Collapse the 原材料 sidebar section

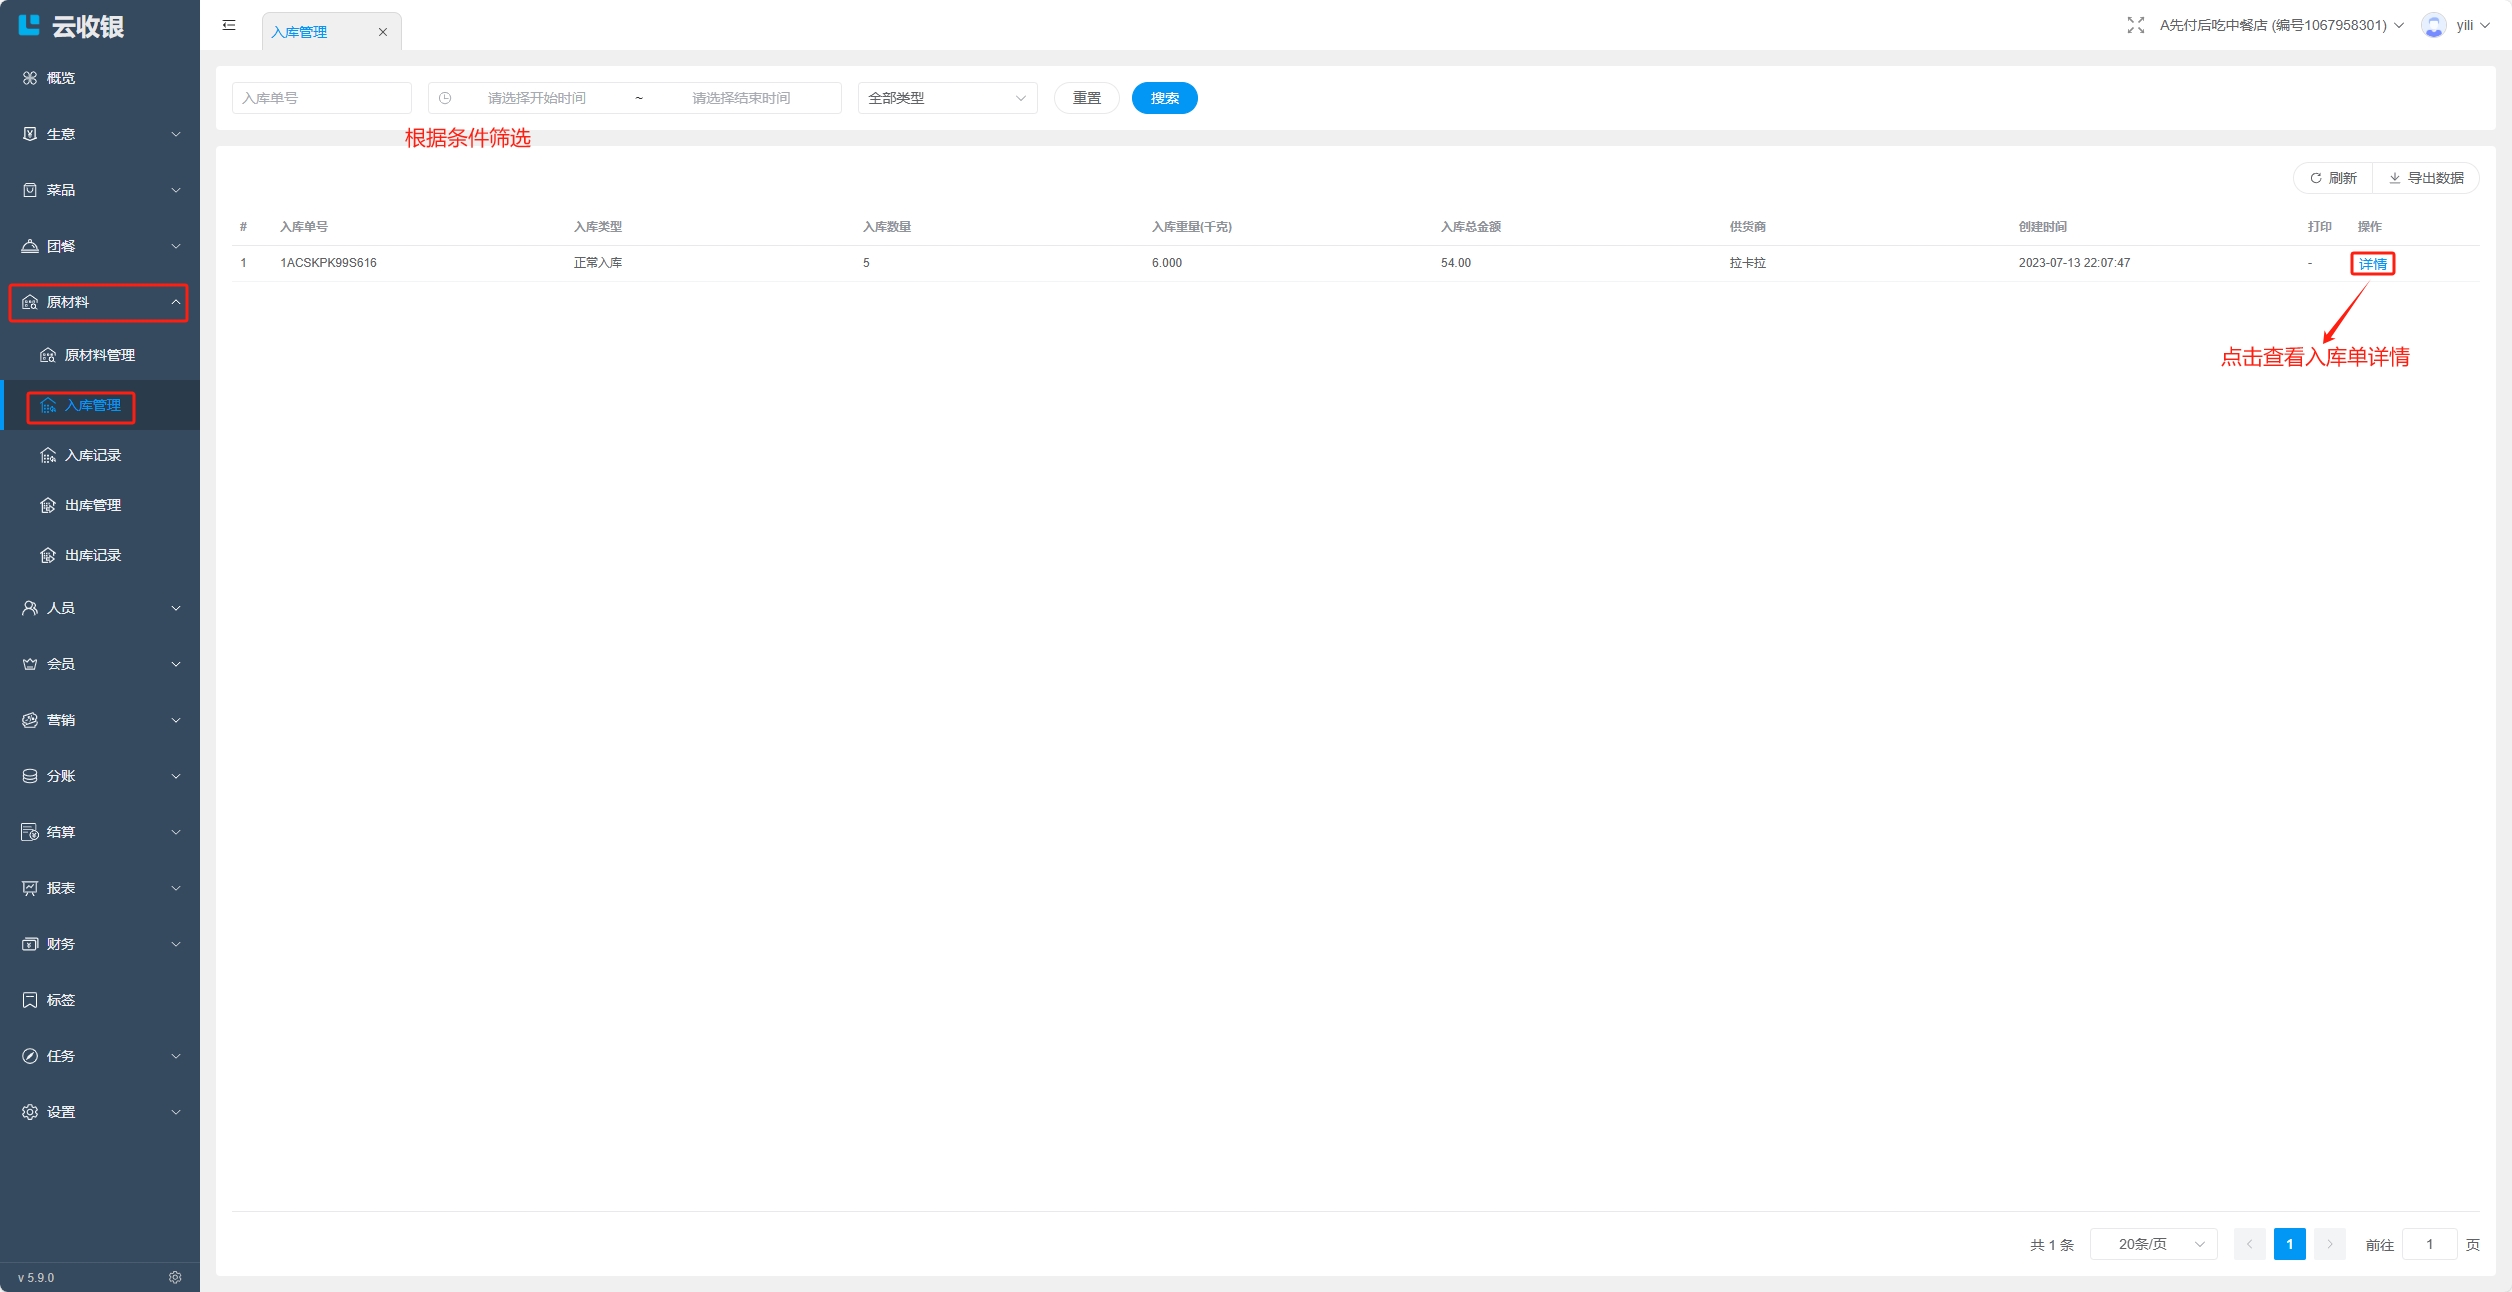98,302
